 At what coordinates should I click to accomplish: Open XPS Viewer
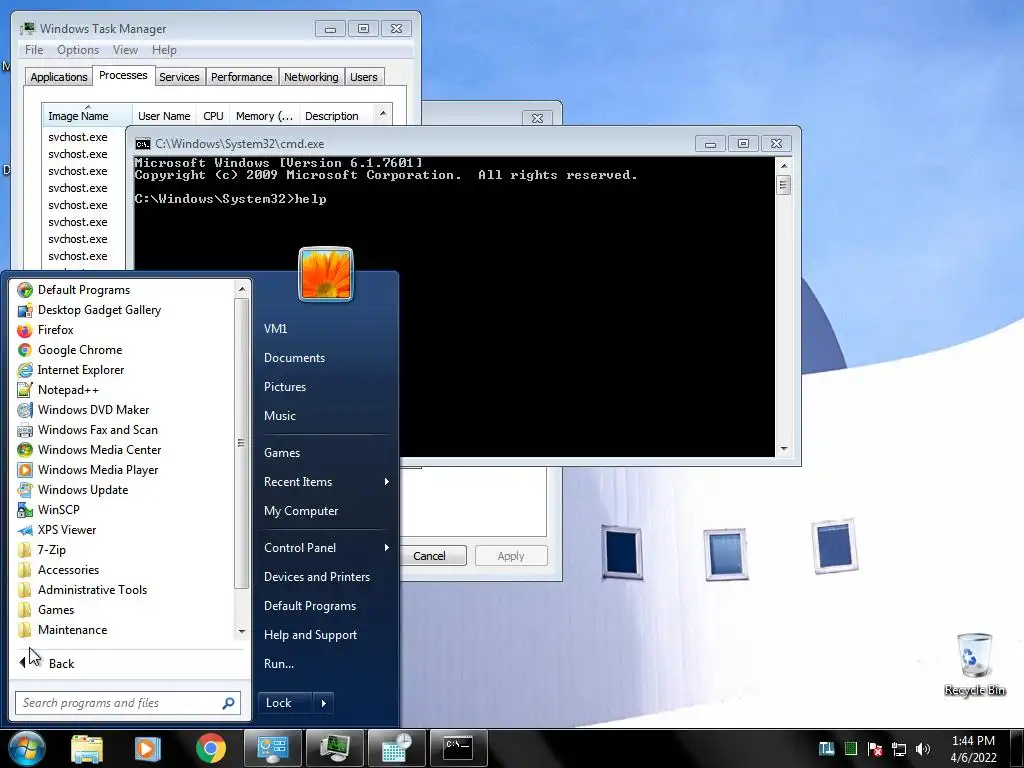(x=67, y=530)
